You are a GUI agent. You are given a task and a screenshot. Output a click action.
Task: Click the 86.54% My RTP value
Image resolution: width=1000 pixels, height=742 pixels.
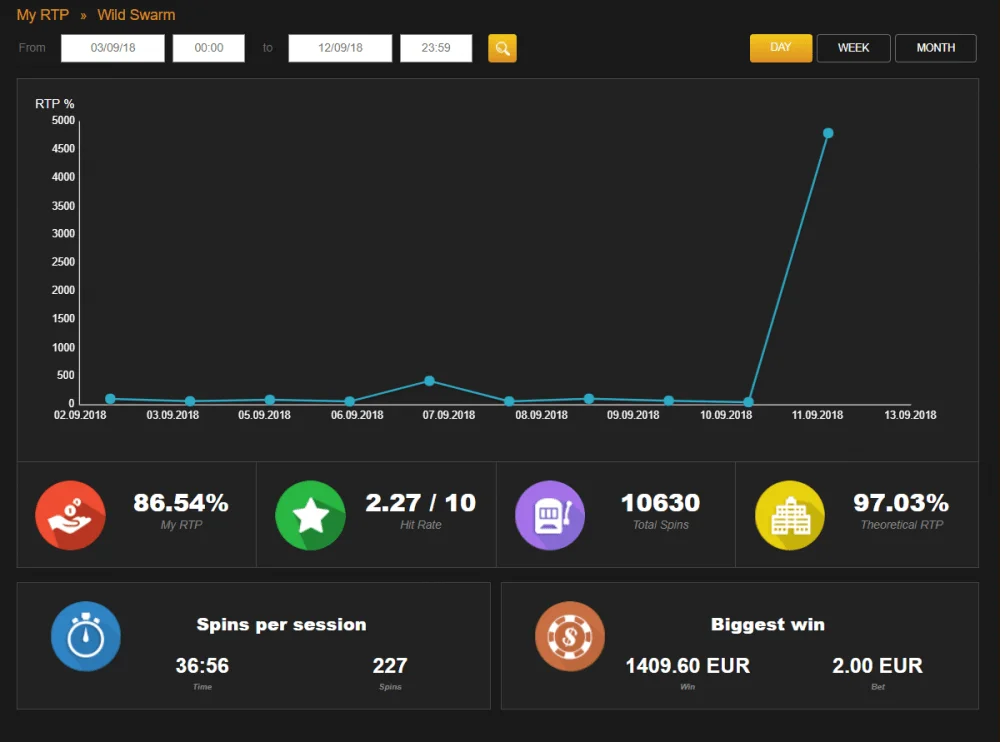pos(181,503)
